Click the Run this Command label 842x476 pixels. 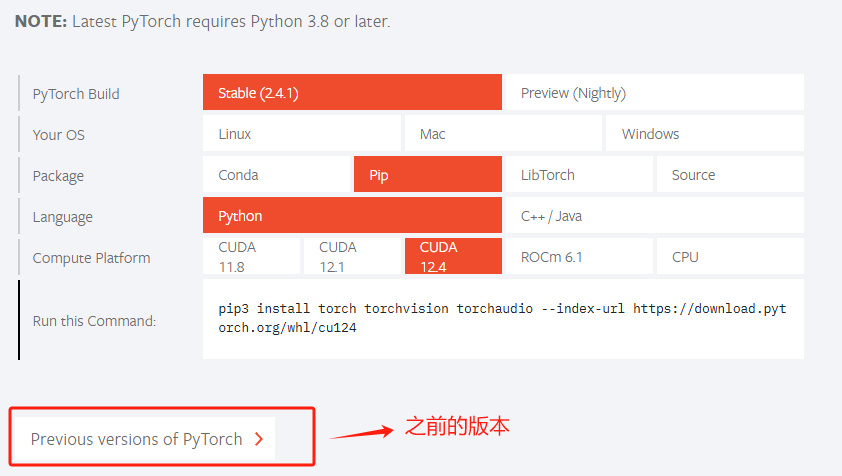[x=94, y=321]
